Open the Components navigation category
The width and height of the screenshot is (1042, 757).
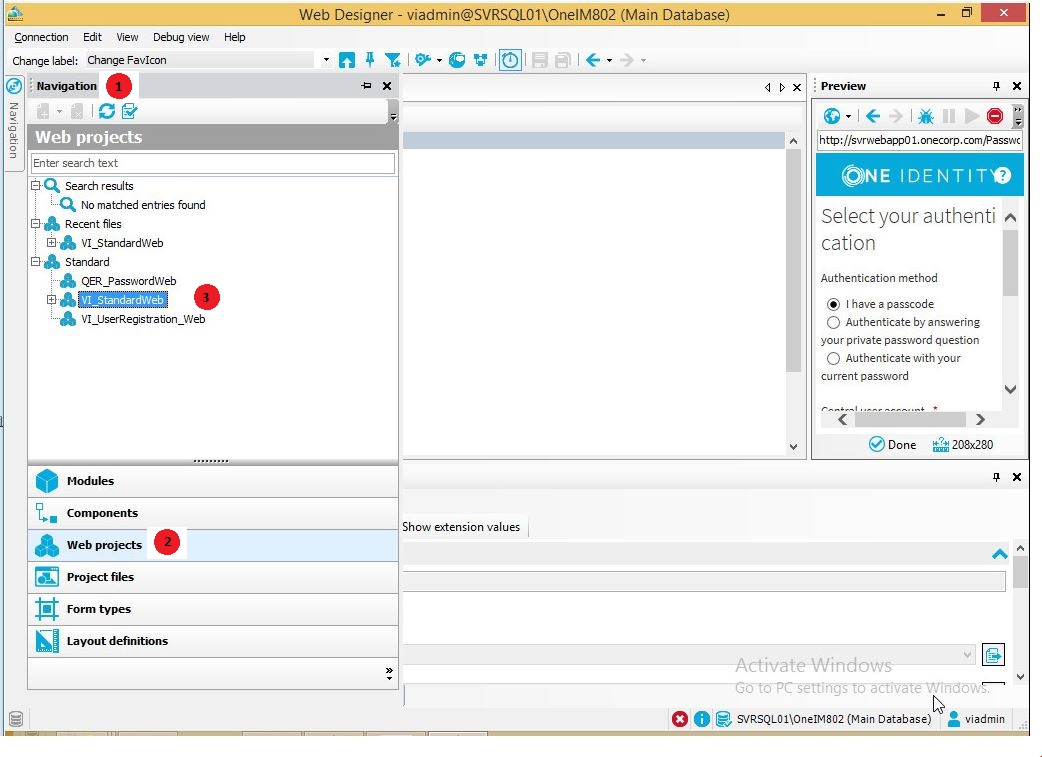(213, 513)
